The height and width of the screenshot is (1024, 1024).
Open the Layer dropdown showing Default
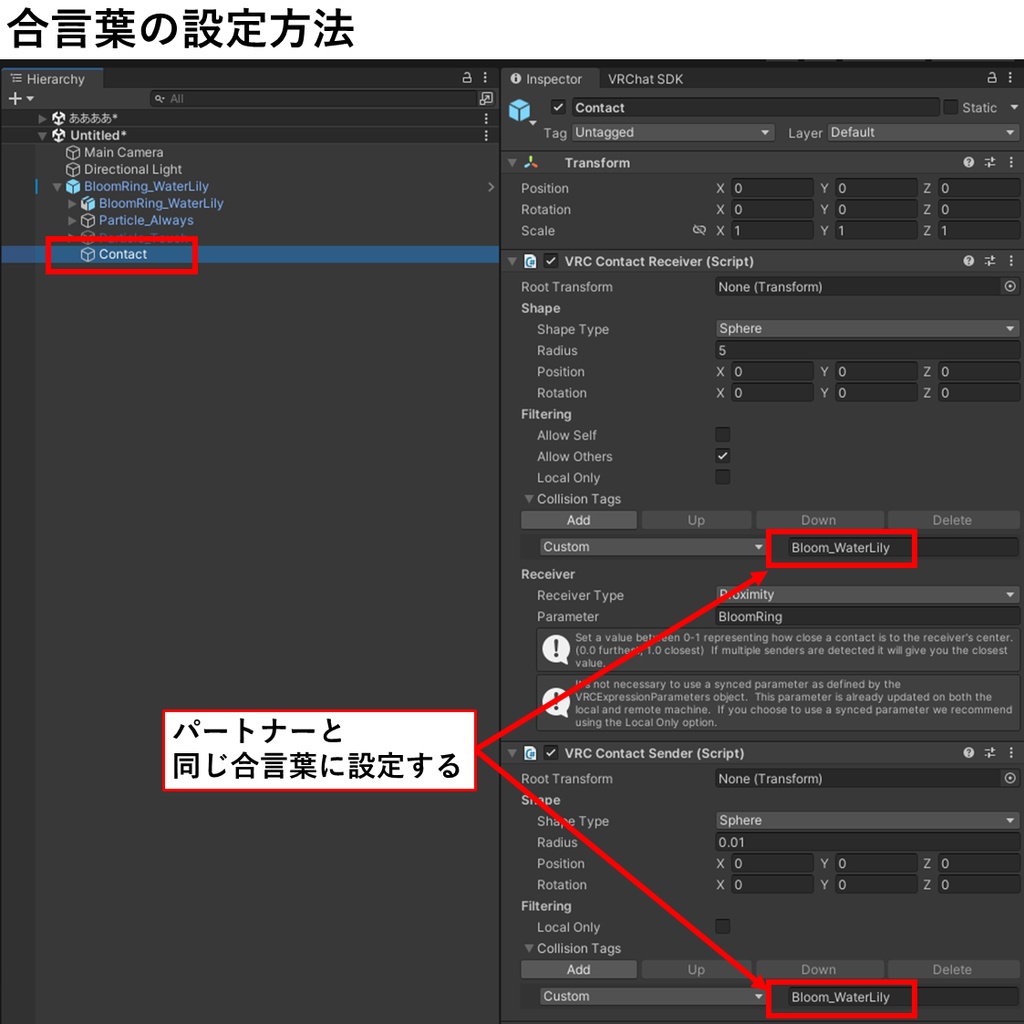(x=923, y=133)
